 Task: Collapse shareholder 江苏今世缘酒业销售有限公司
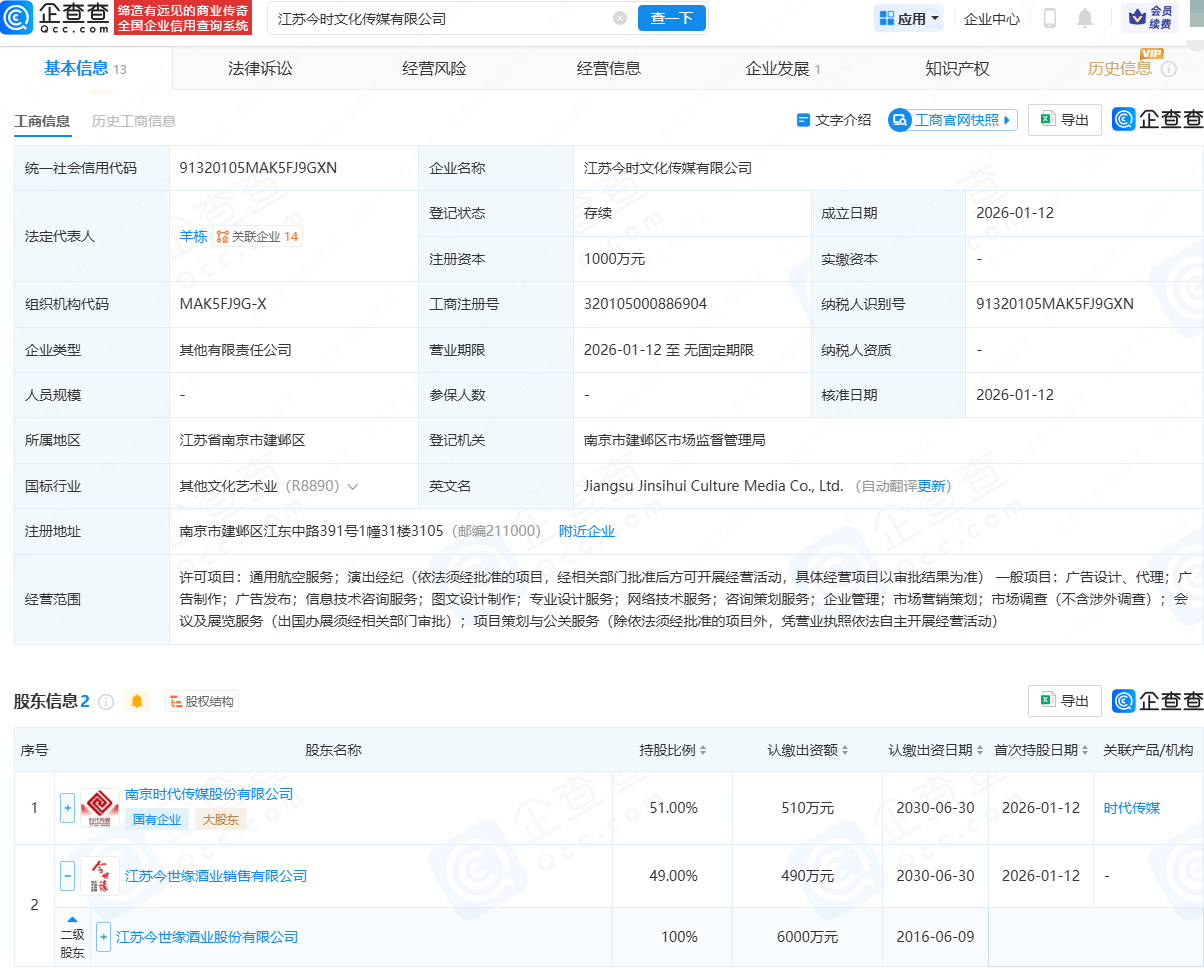[66, 875]
